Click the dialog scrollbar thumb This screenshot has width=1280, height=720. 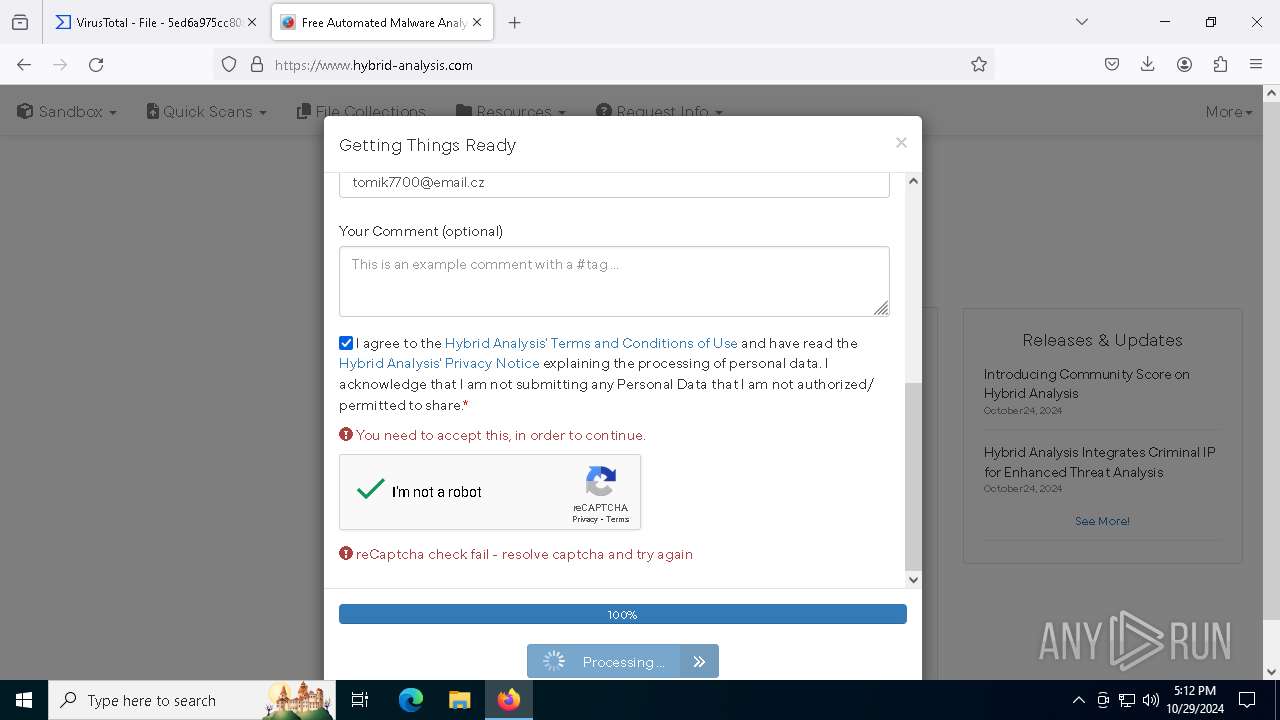click(913, 477)
